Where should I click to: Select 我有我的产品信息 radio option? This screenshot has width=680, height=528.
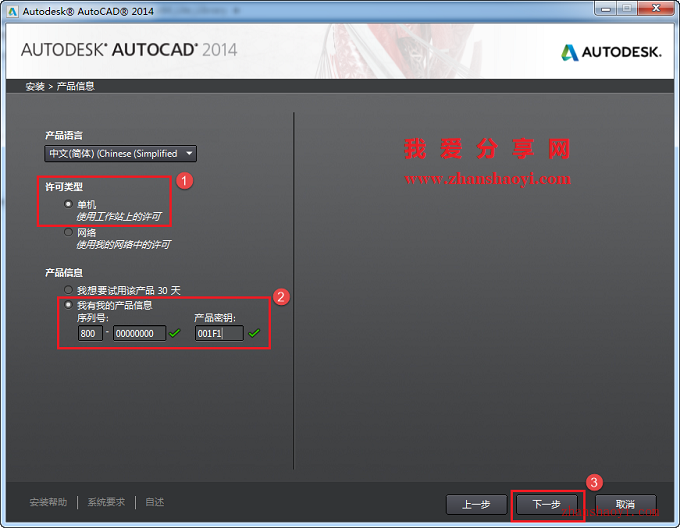coord(68,305)
